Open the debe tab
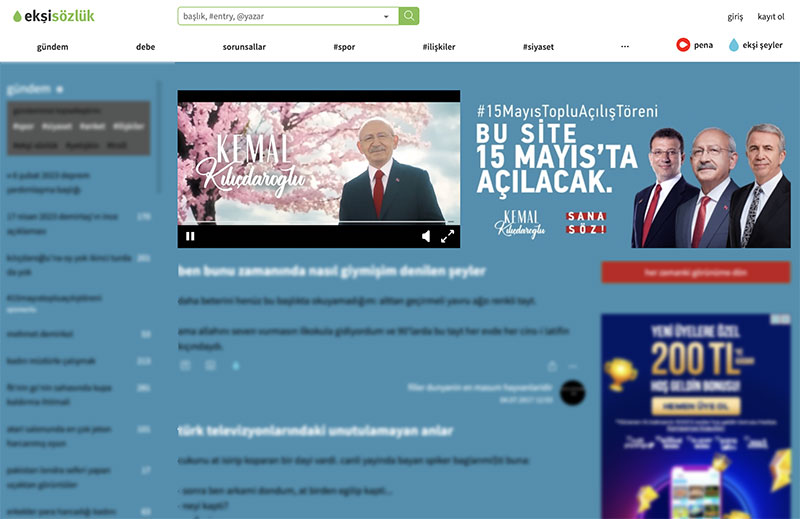Image resolution: width=800 pixels, height=519 pixels. click(145, 46)
